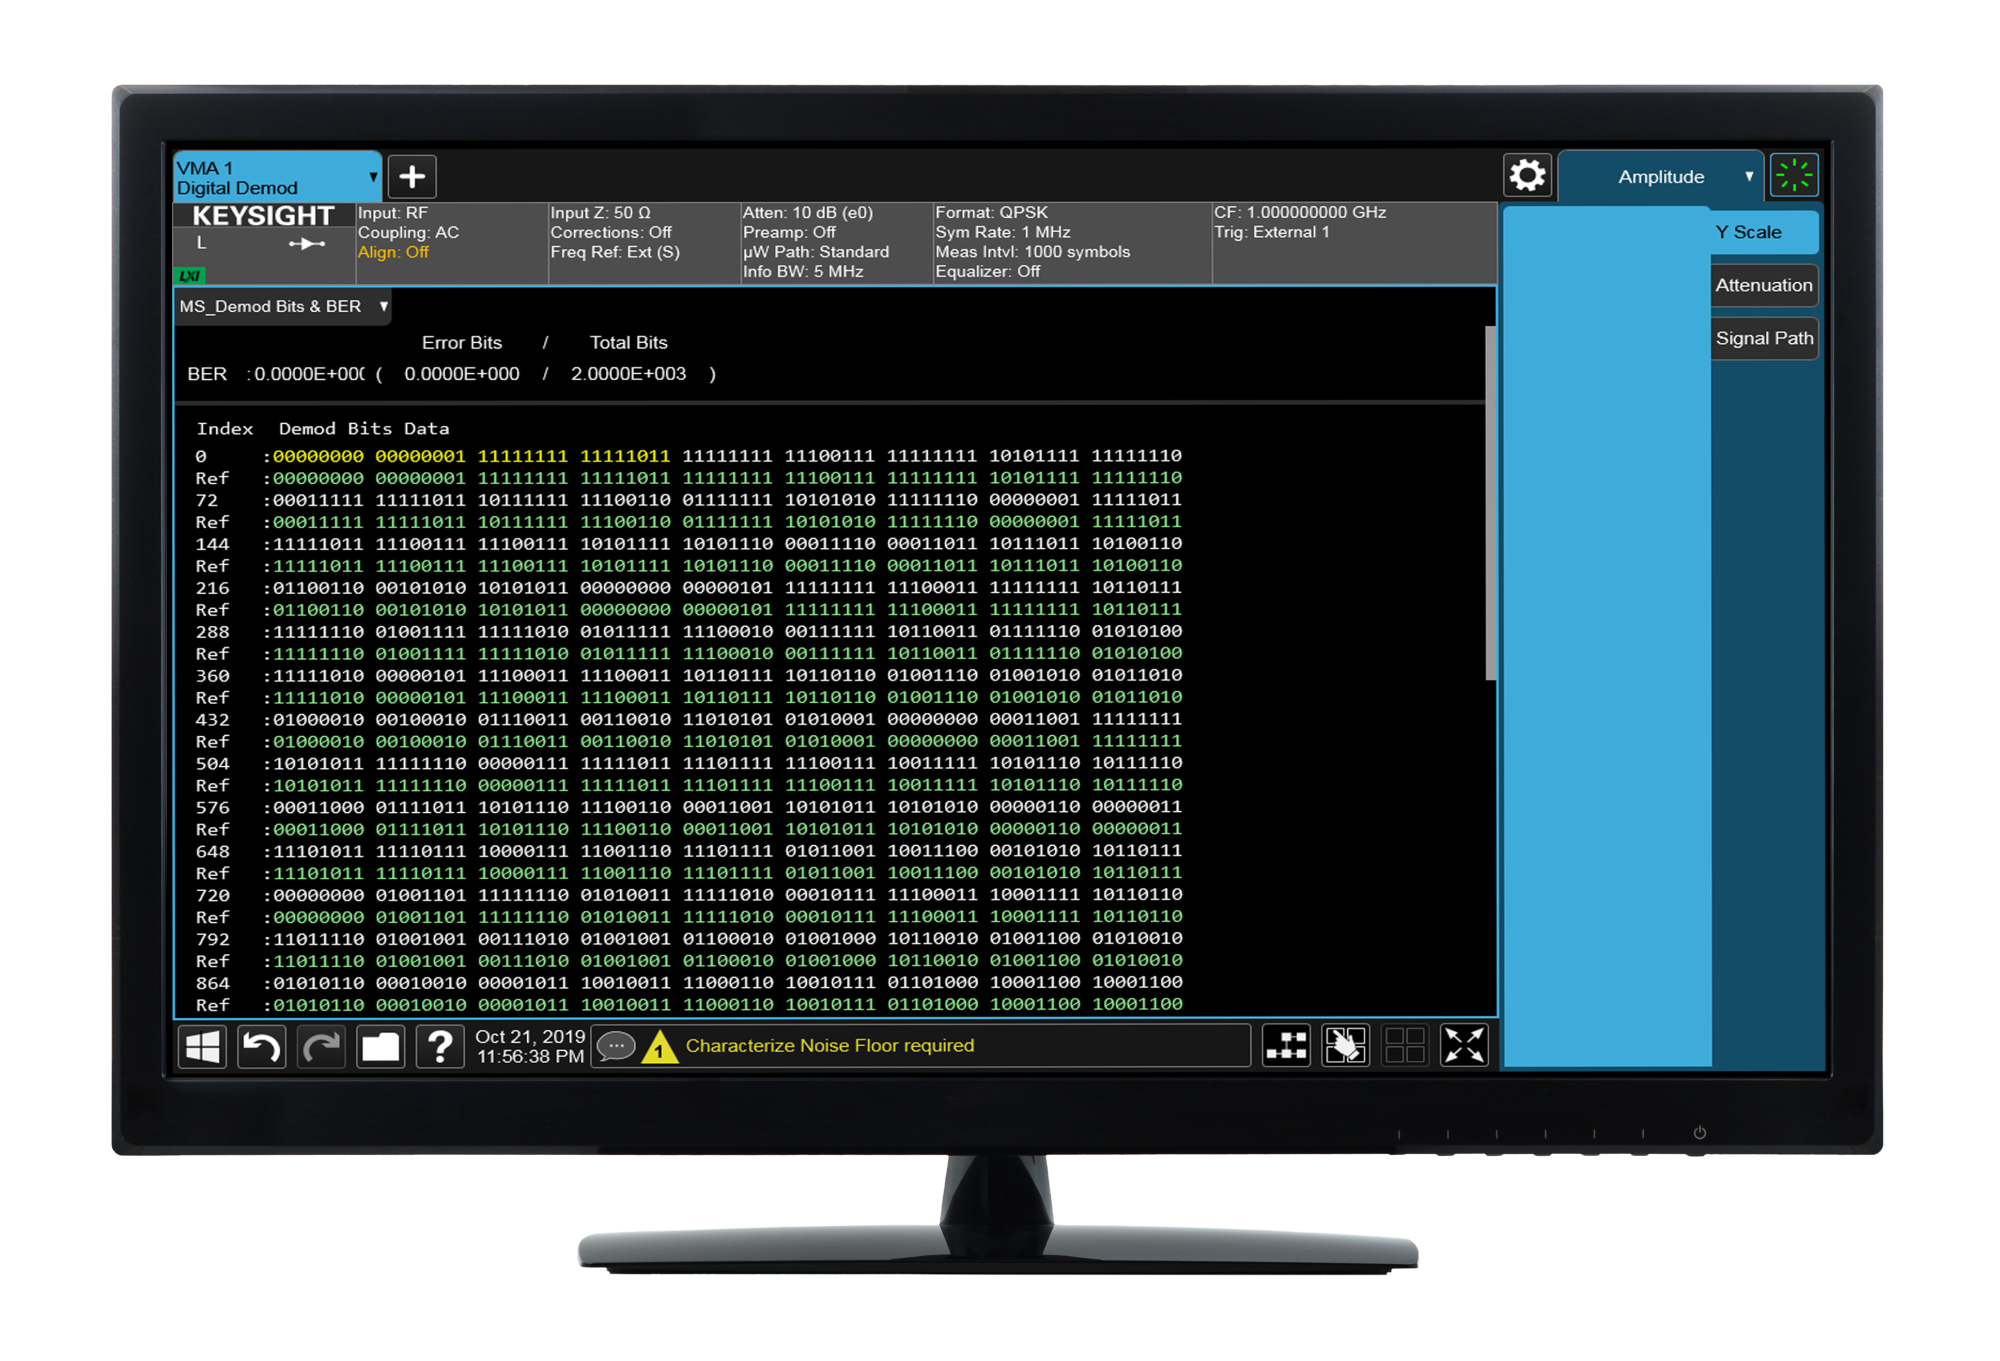Open the save/recall folder icon
The height and width of the screenshot is (1361, 2000).
381,1046
